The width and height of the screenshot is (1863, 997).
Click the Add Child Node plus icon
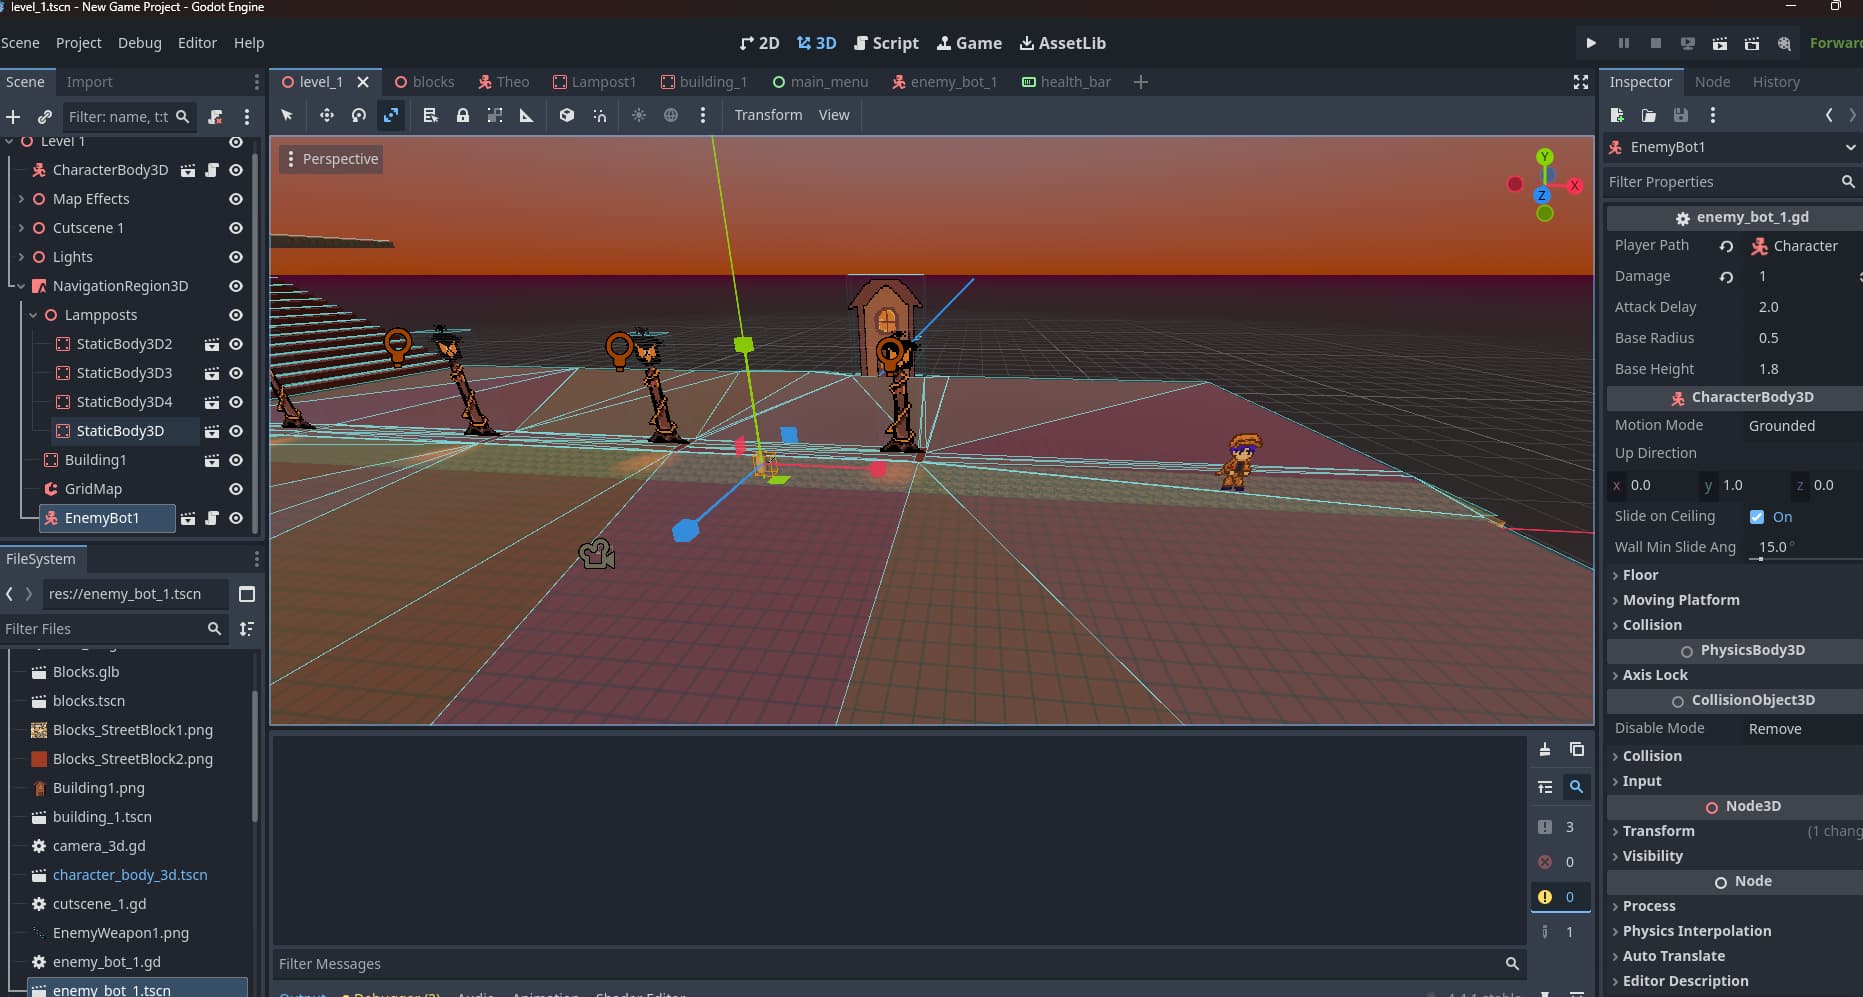pos(13,117)
